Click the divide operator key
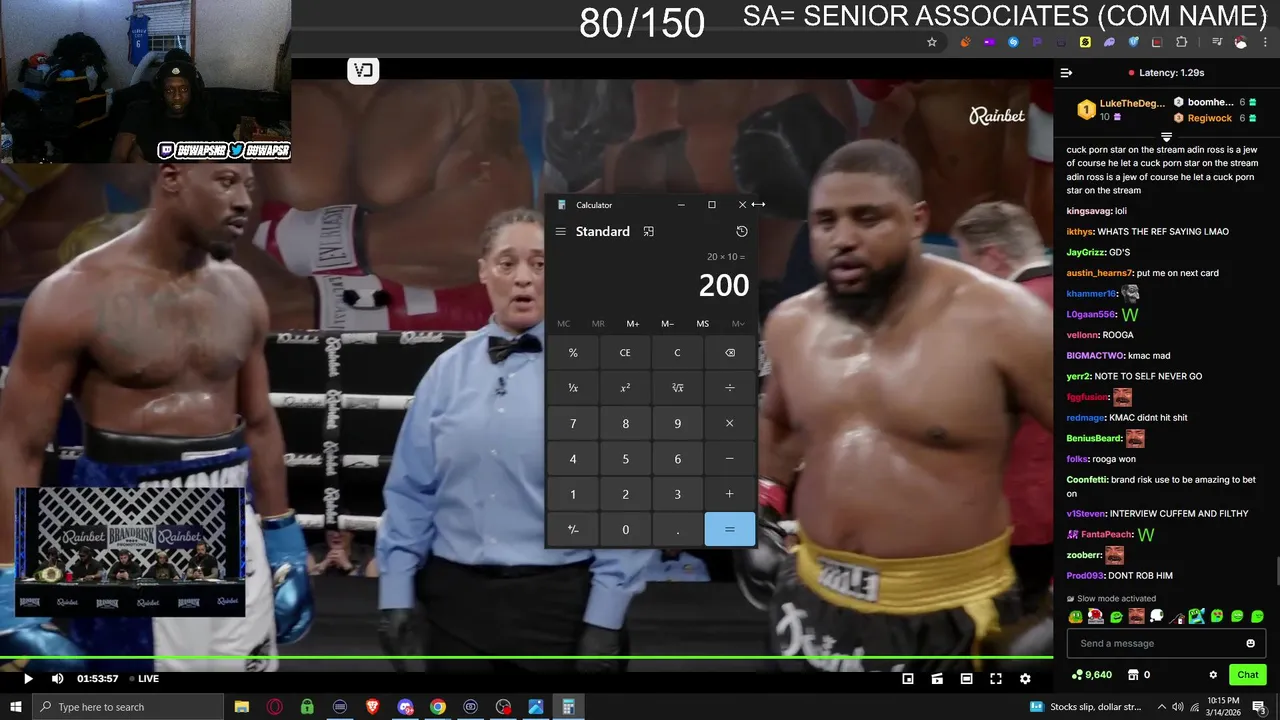Screen dimensions: 1280x720 [x=729, y=388]
